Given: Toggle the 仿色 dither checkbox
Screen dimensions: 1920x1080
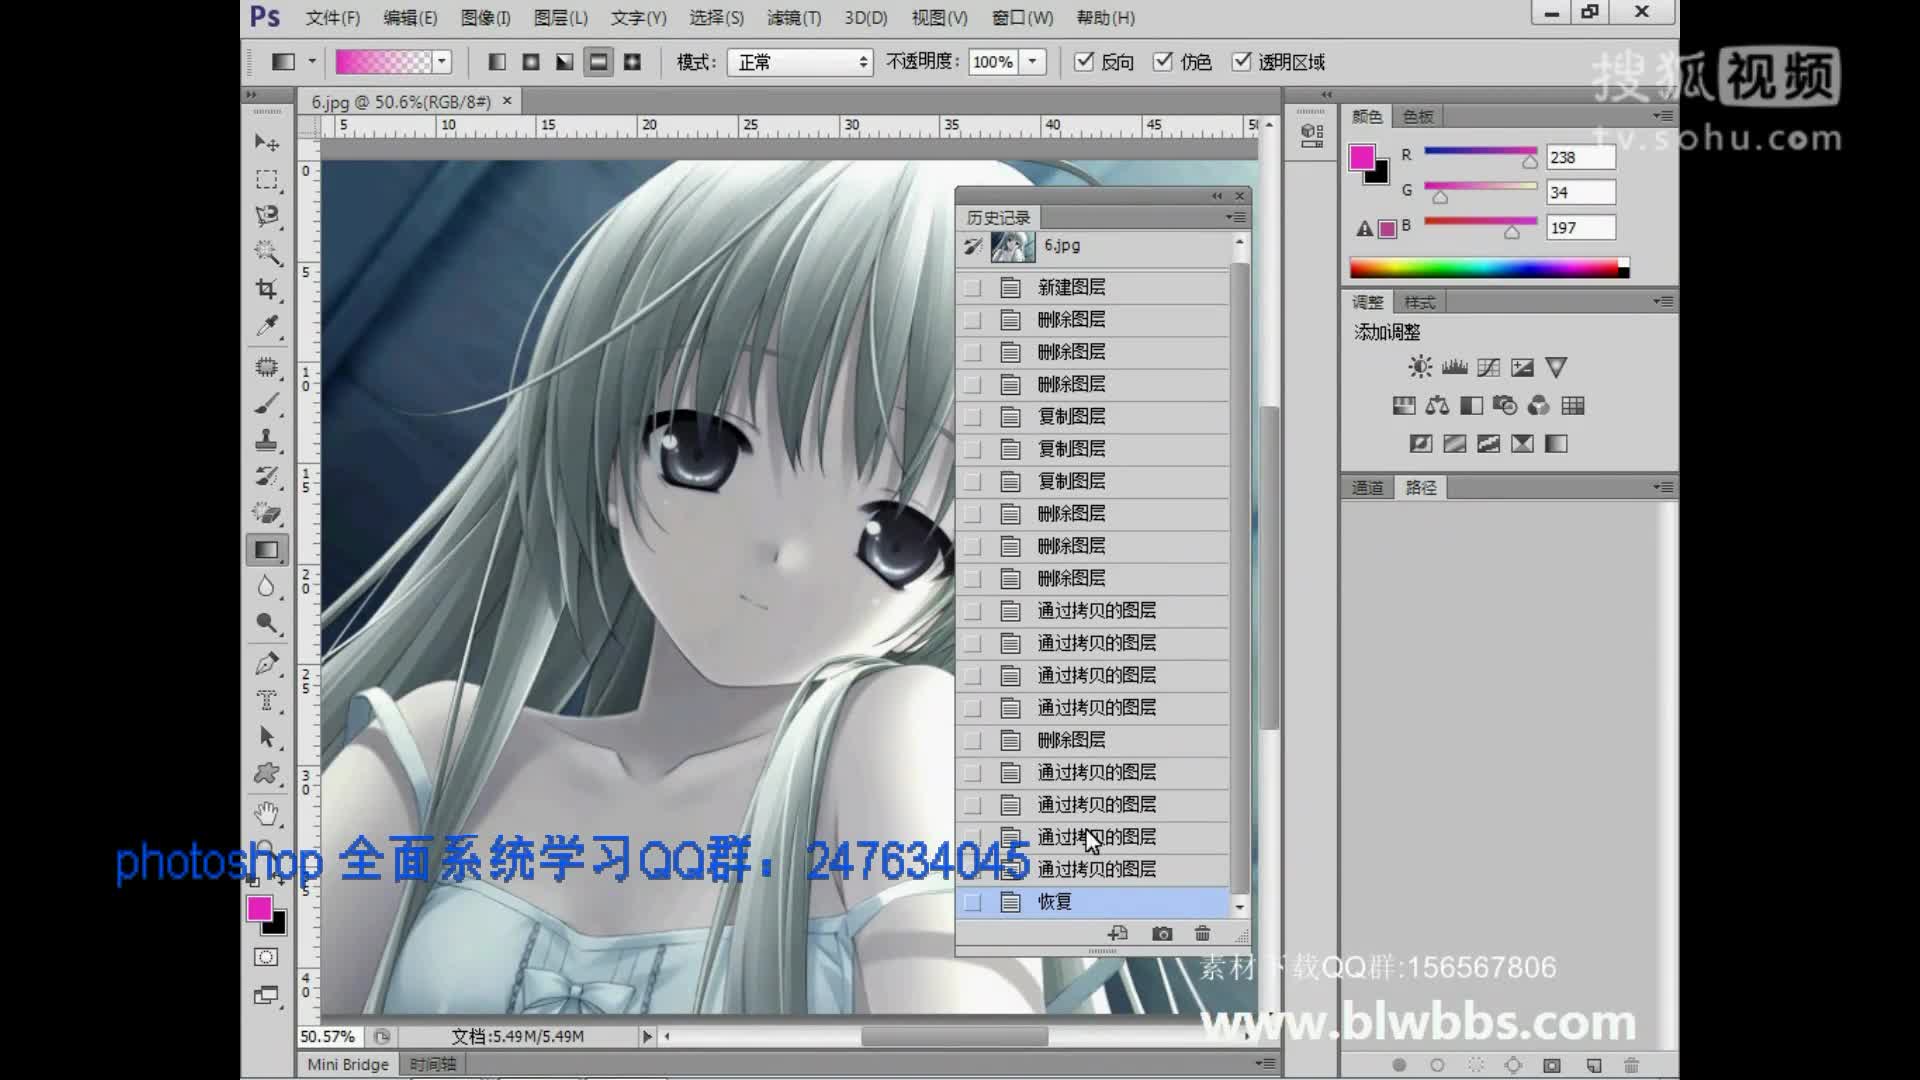Looking at the screenshot, I should (1163, 62).
